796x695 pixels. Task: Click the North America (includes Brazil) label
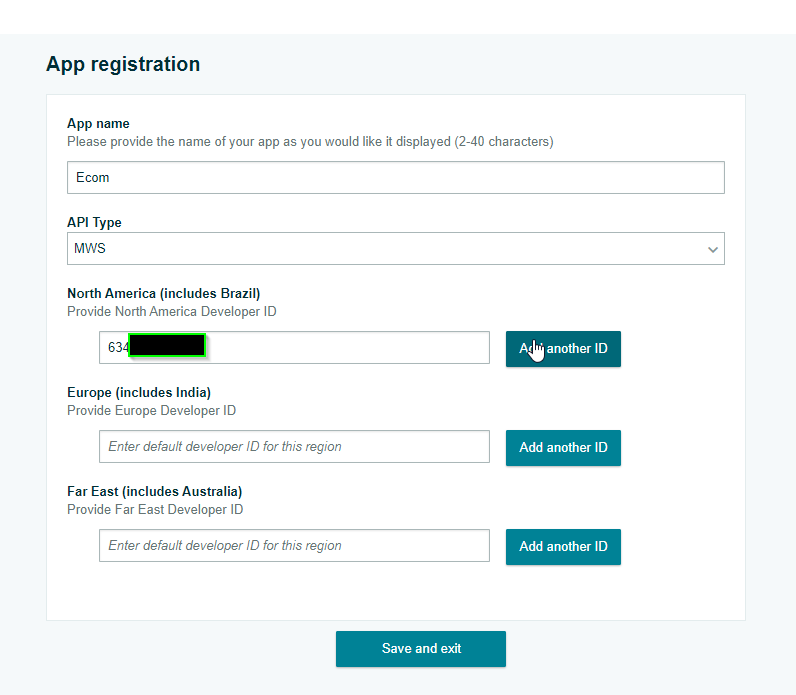click(163, 293)
